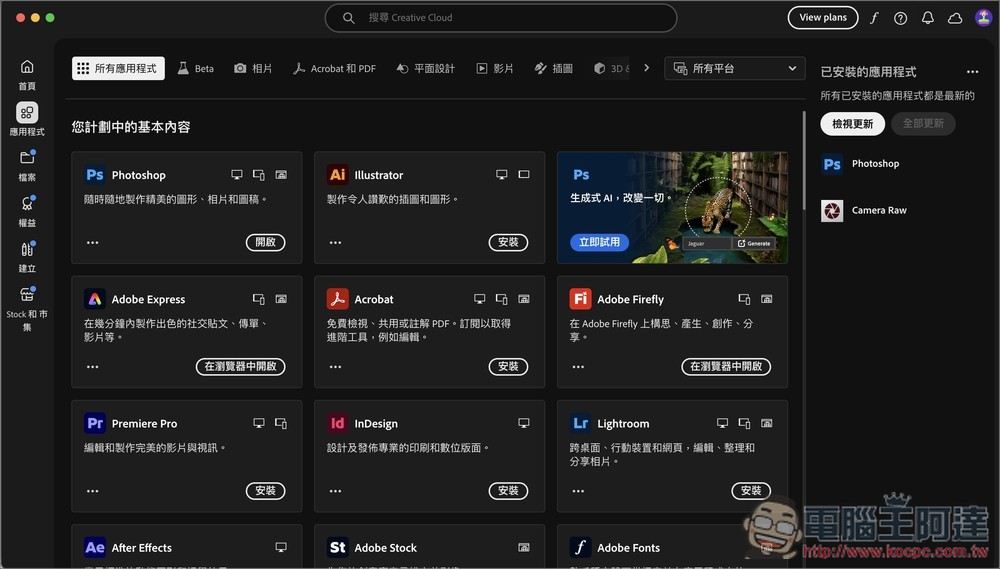Open Acrobat card more options ellipsis

335,367
